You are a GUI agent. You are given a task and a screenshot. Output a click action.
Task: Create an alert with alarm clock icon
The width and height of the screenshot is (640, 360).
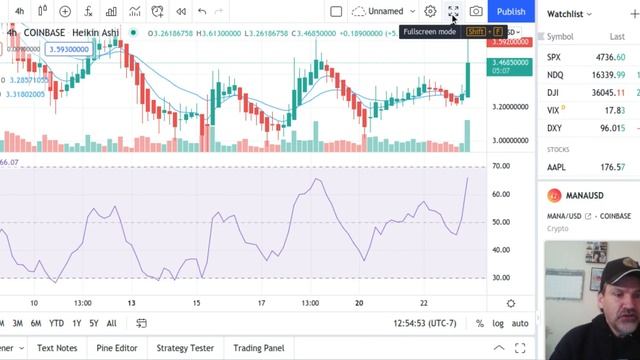157,11
